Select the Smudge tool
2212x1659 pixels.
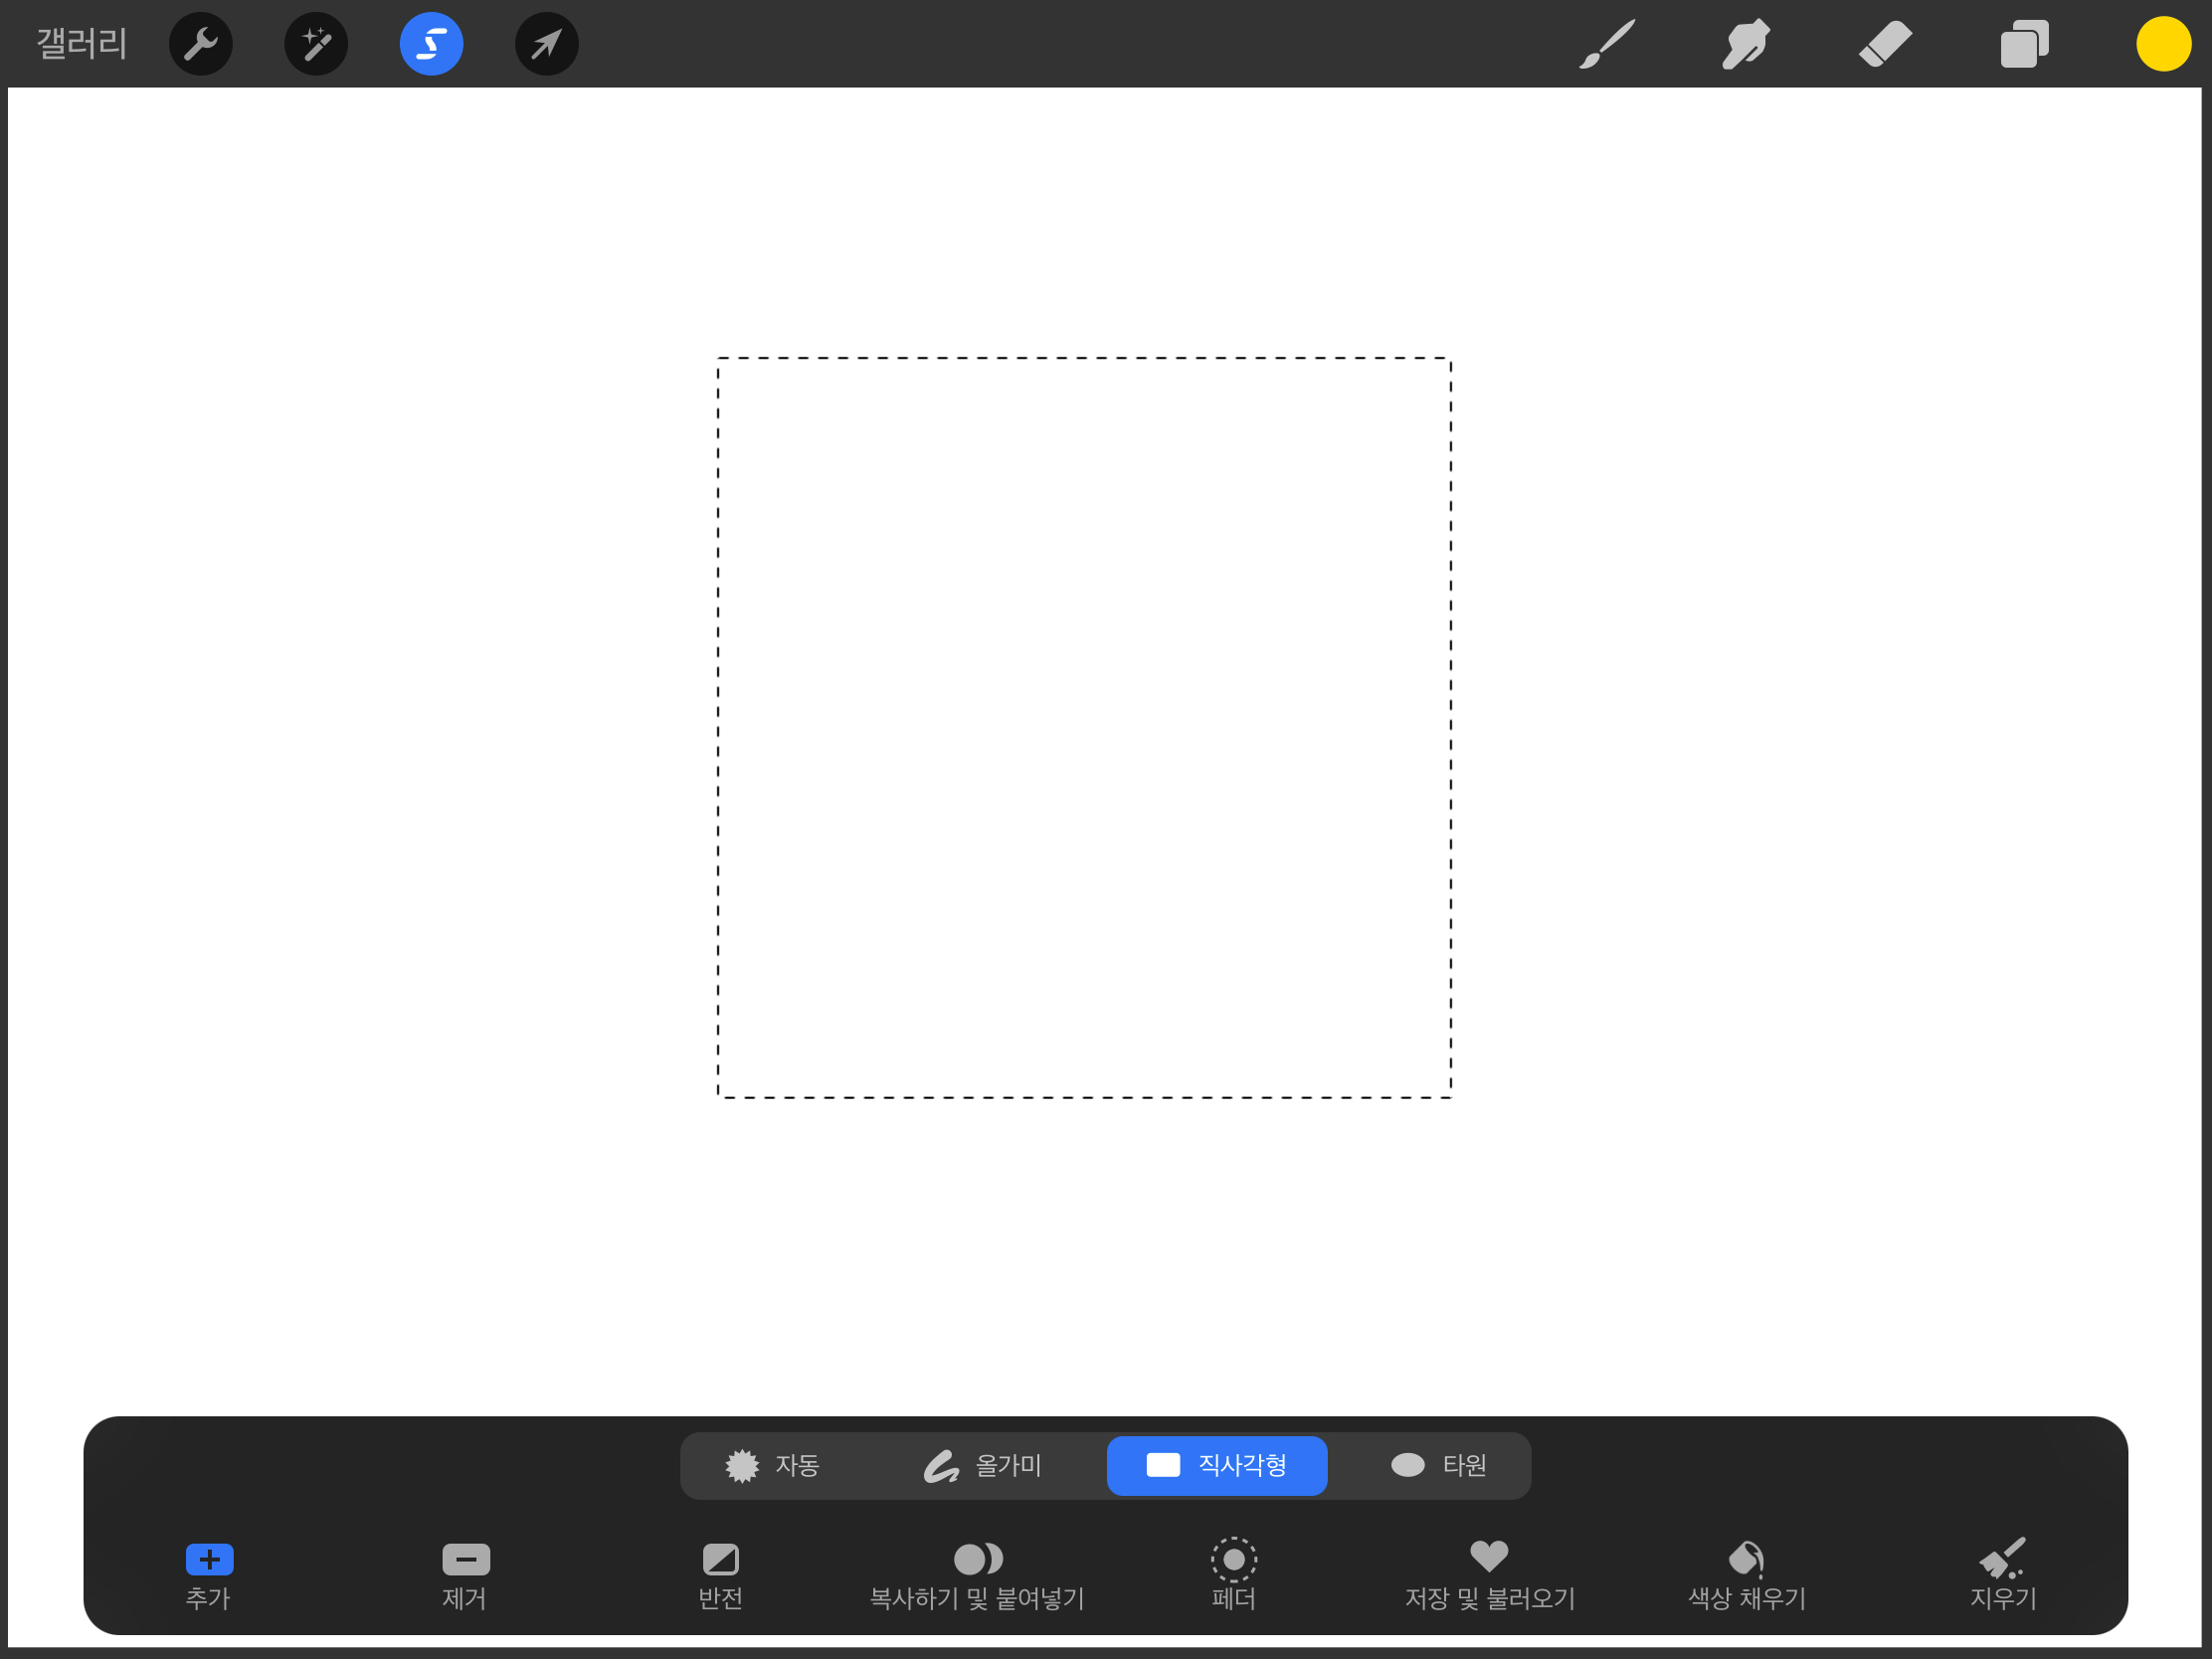[x=1746, y=44]
